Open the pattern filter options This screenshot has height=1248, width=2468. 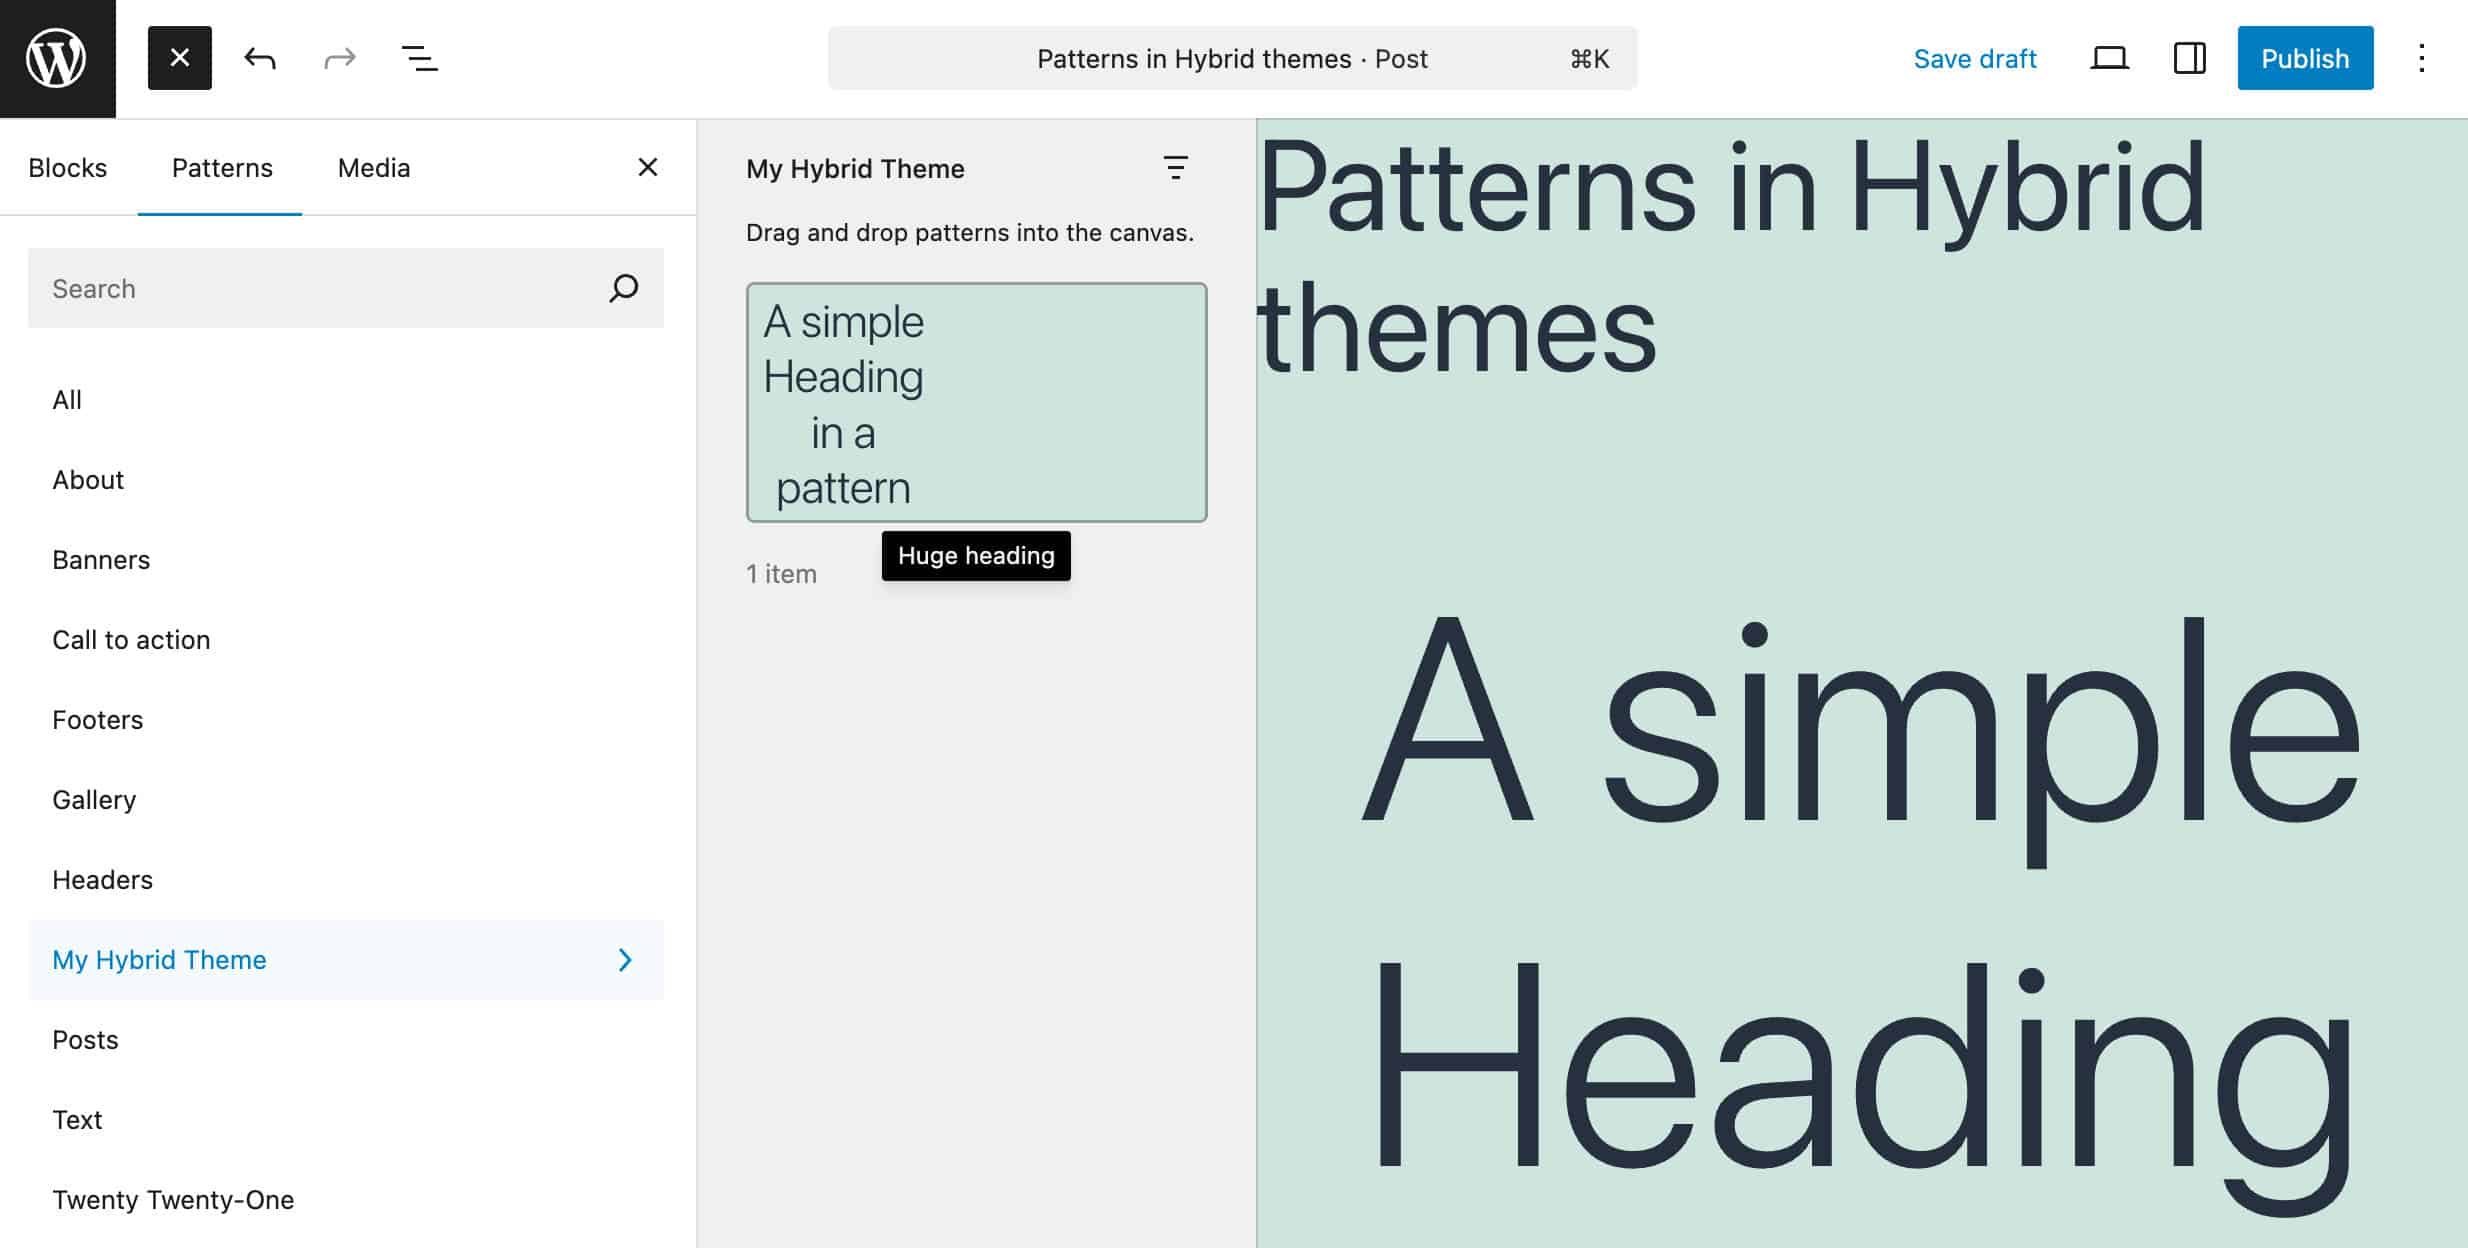pos(1176,168)
